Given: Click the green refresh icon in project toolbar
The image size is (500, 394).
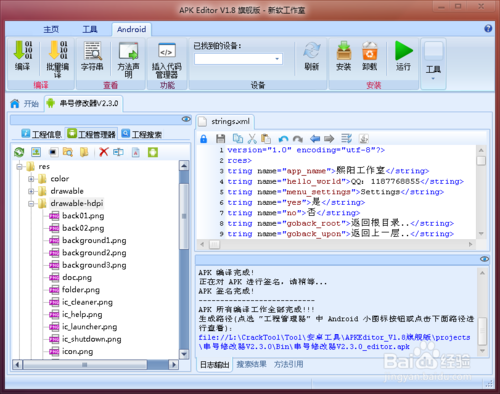Looking at the screenshot, I should (19, 152).
